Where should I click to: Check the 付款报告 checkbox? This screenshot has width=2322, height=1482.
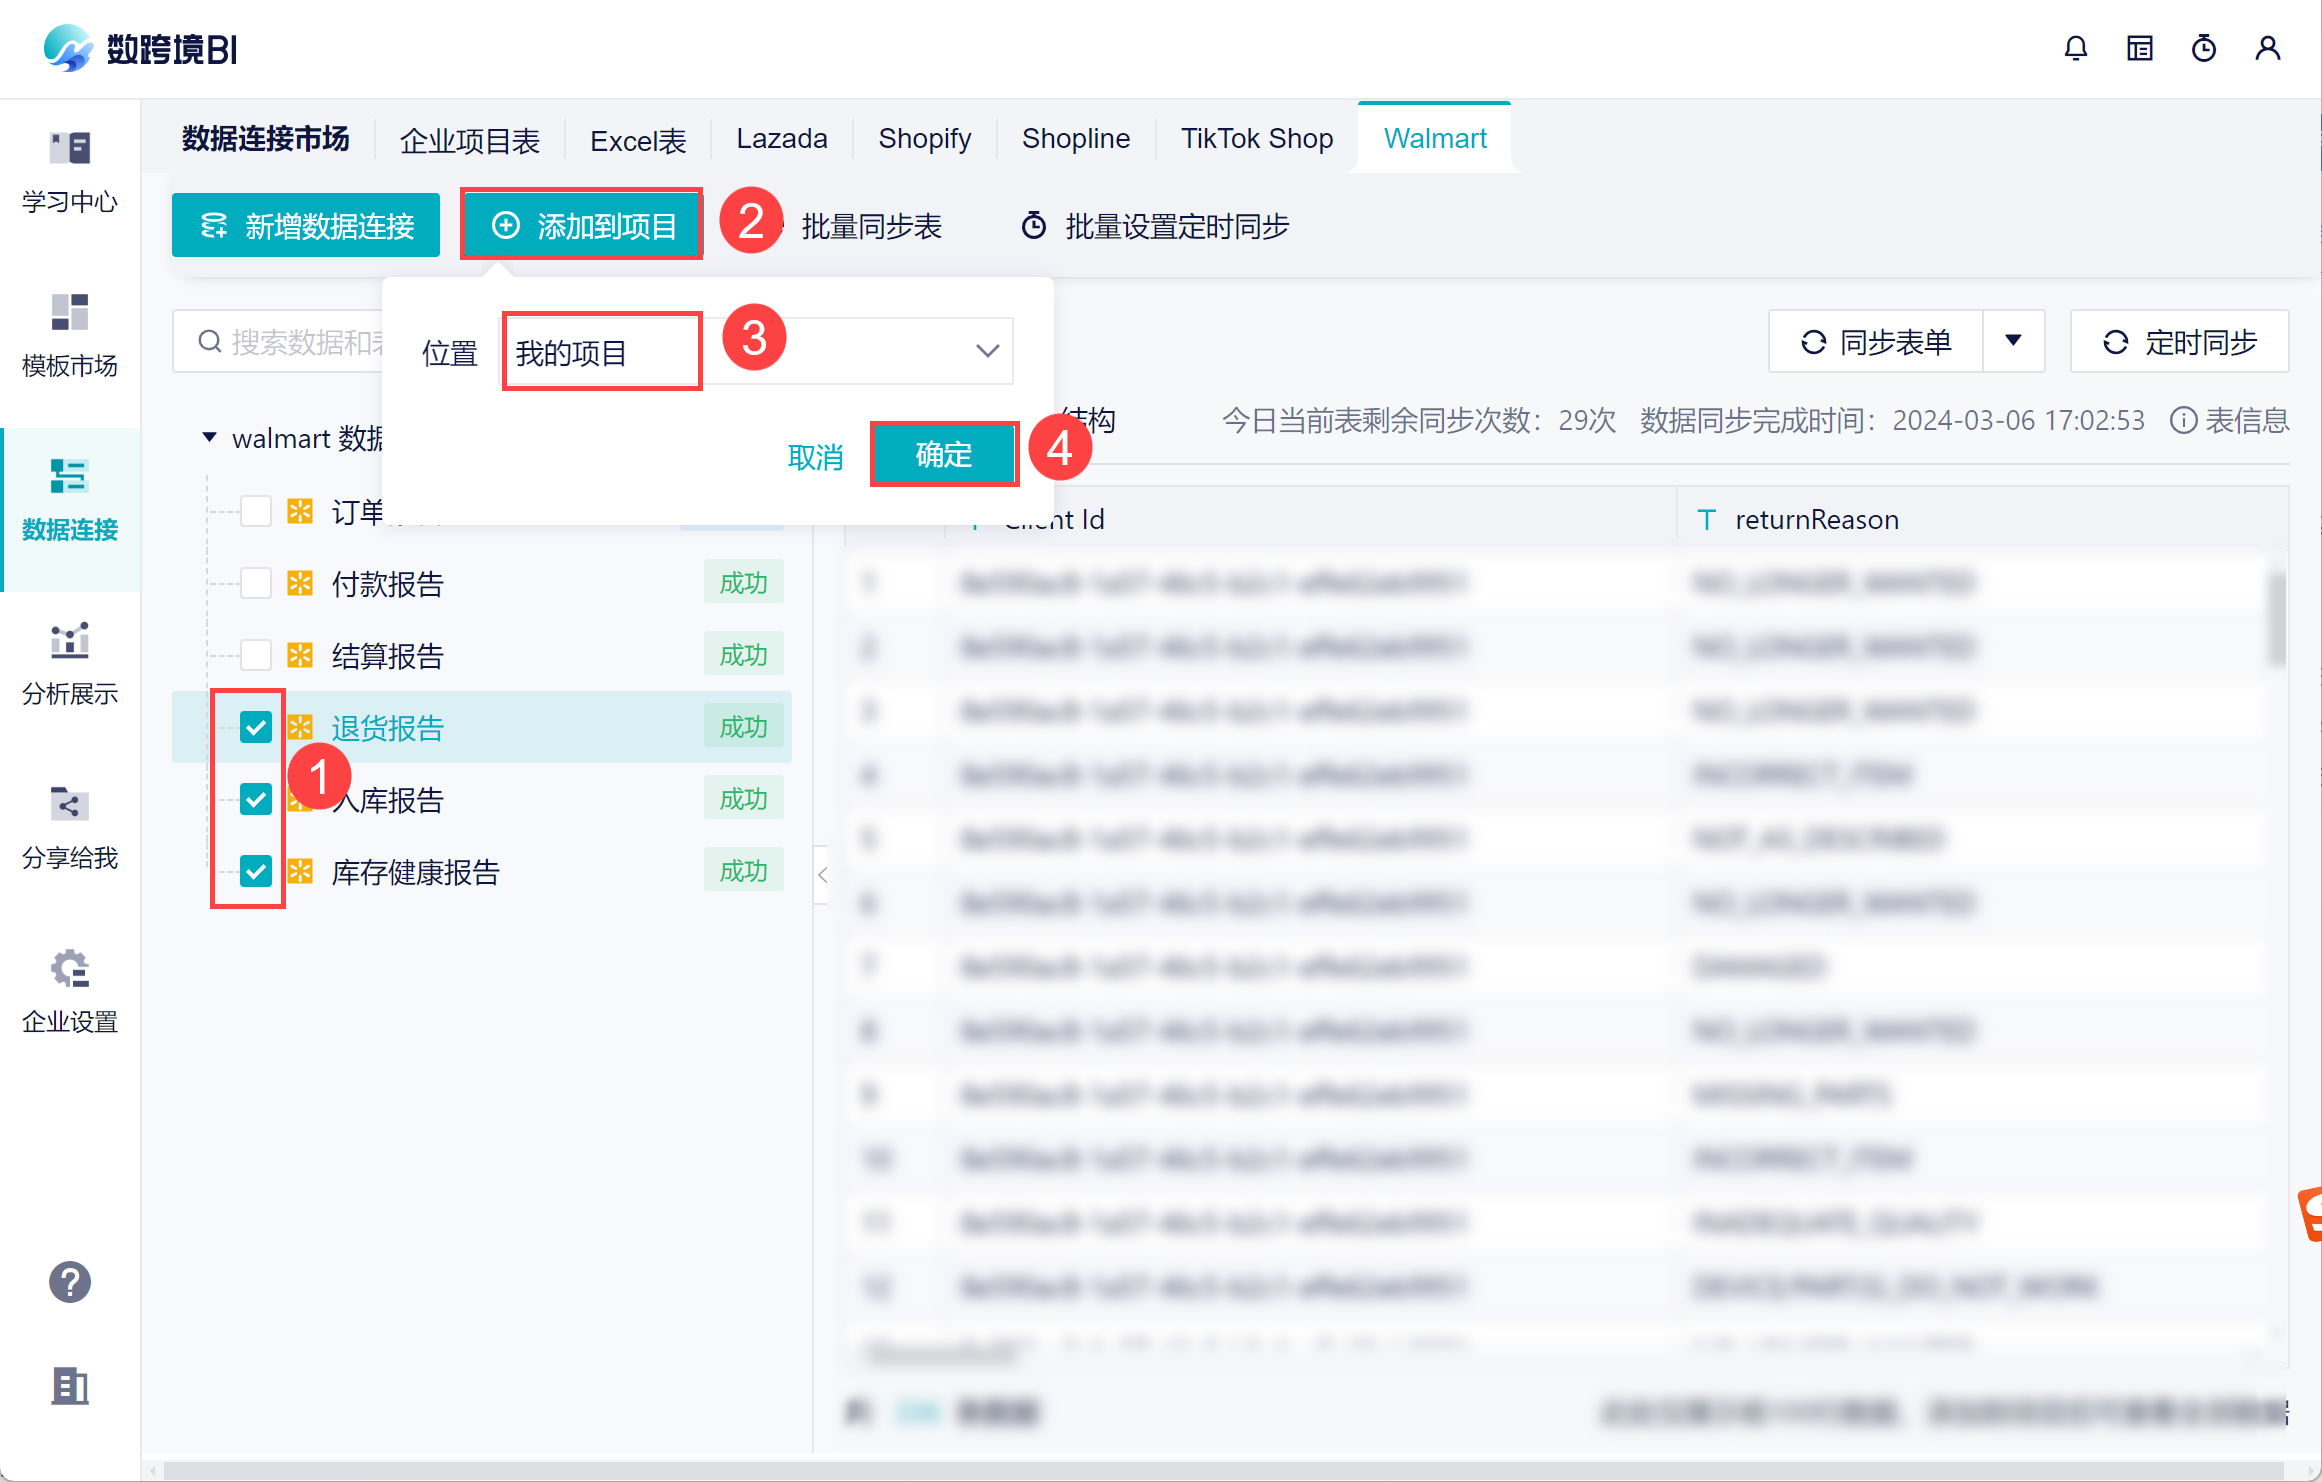(256, 583)
